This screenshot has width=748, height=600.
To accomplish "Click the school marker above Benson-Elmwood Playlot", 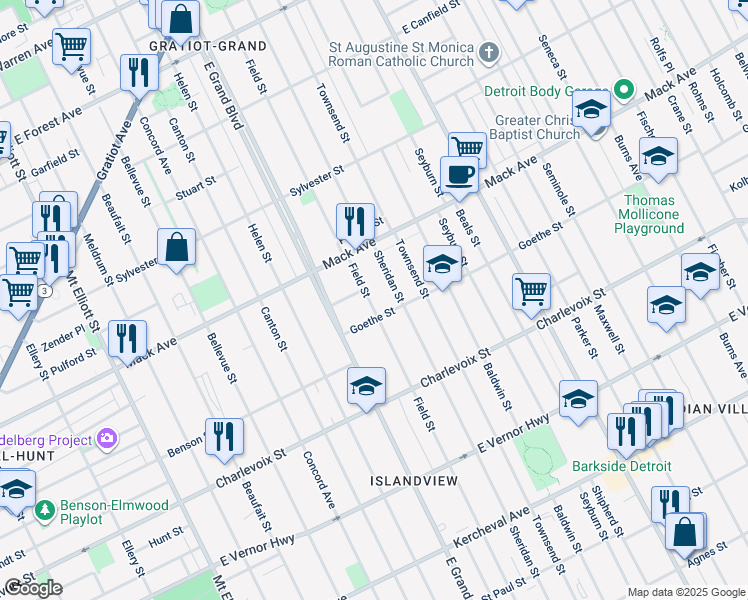I will [16, 490].
